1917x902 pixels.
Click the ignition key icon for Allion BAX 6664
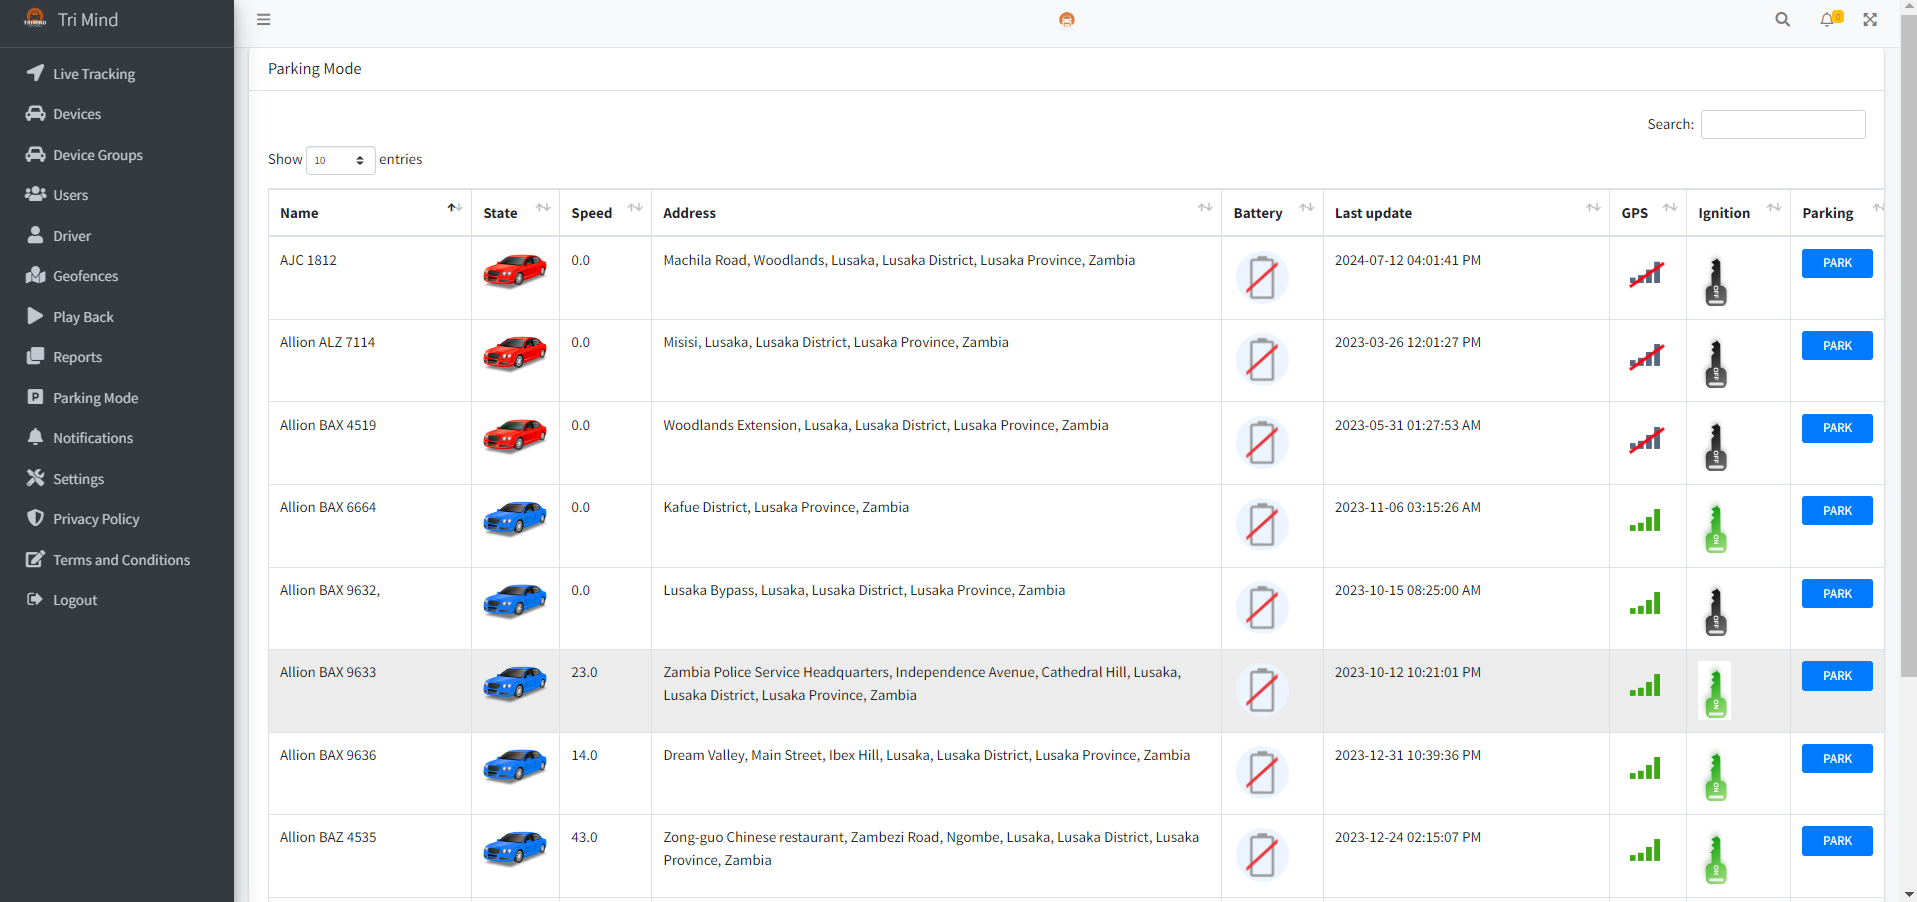coord(1714,525)
